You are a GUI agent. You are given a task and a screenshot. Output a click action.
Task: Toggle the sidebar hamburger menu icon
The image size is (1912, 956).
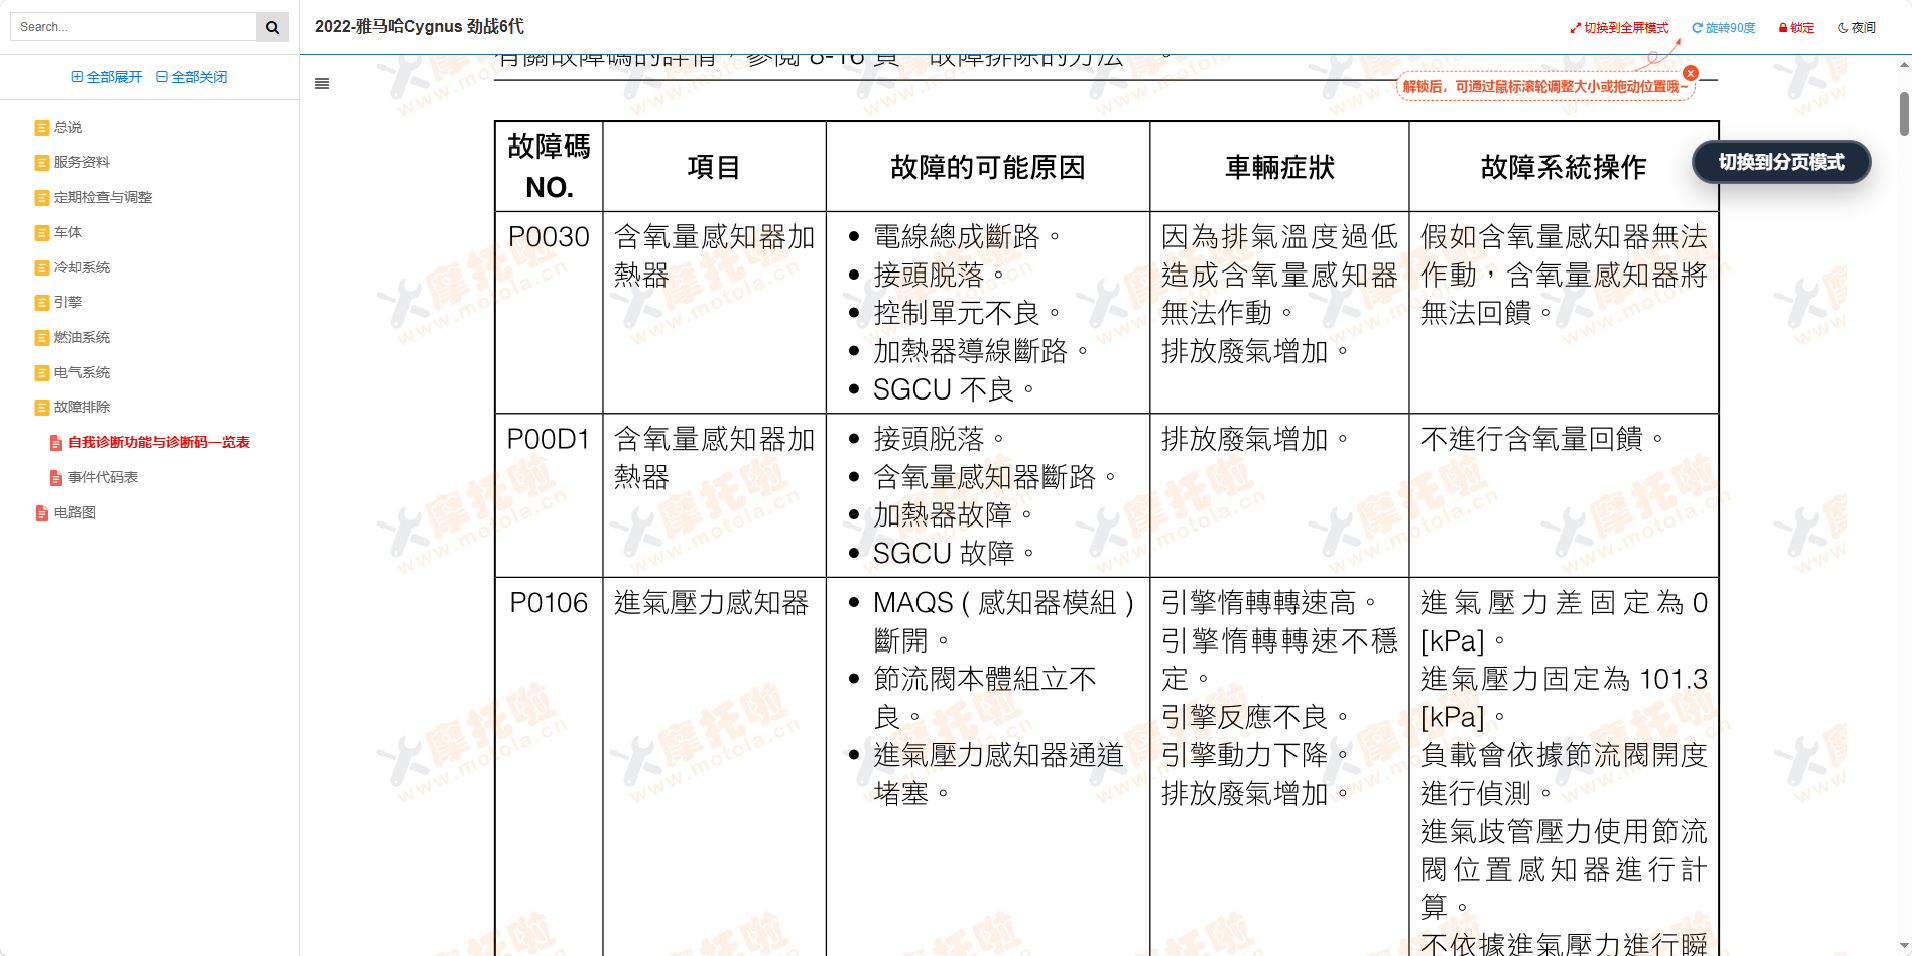point(322,84)
